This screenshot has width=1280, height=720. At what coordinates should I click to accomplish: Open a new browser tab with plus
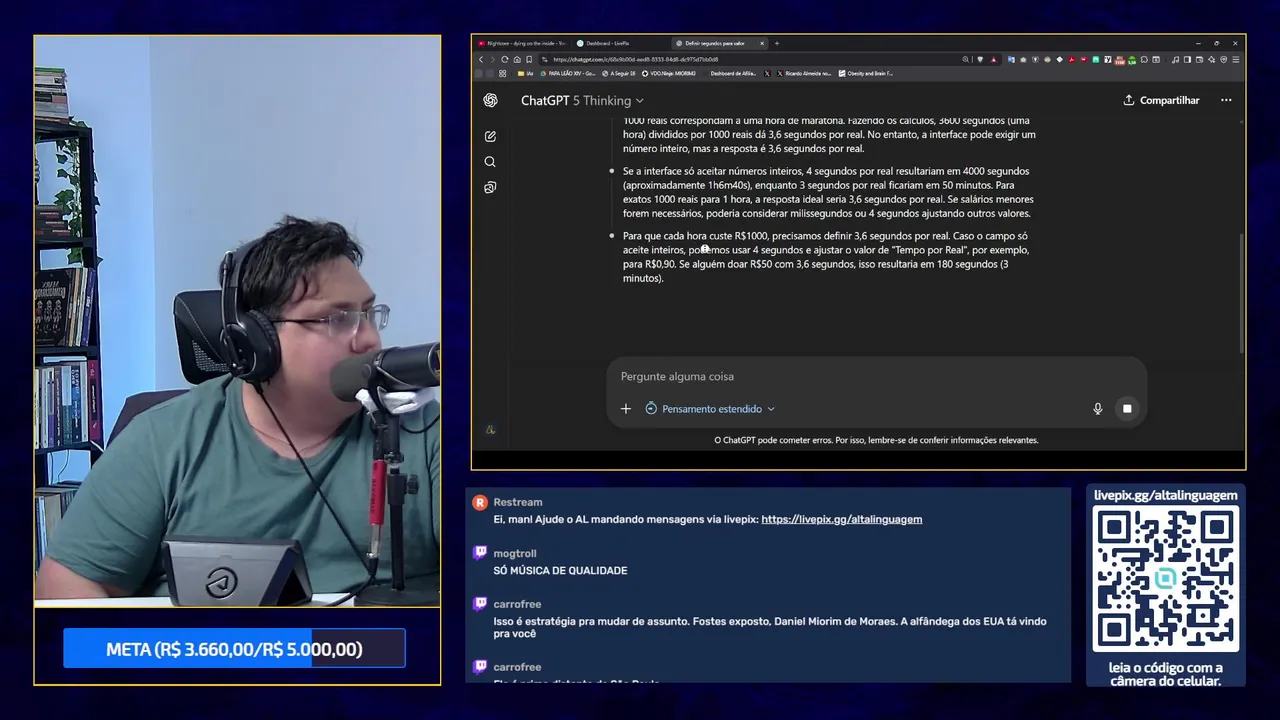(777, 43)
